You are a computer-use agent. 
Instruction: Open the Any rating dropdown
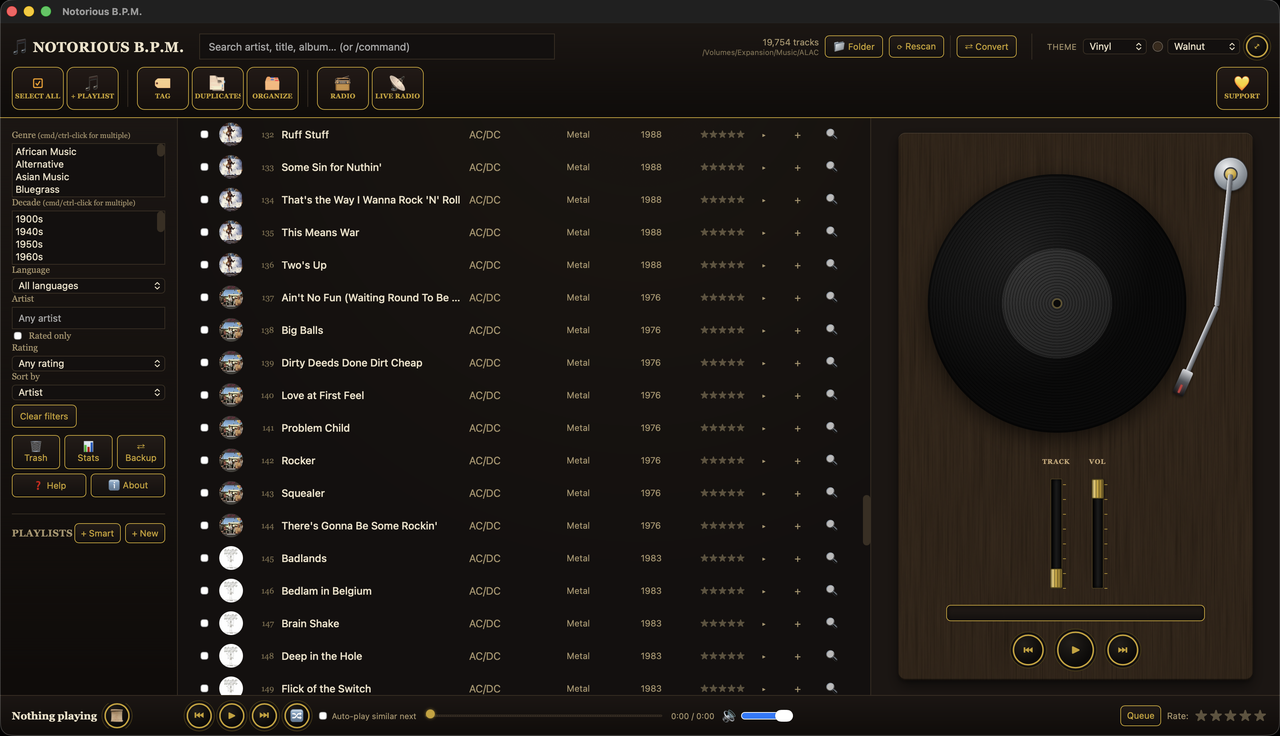88,364
